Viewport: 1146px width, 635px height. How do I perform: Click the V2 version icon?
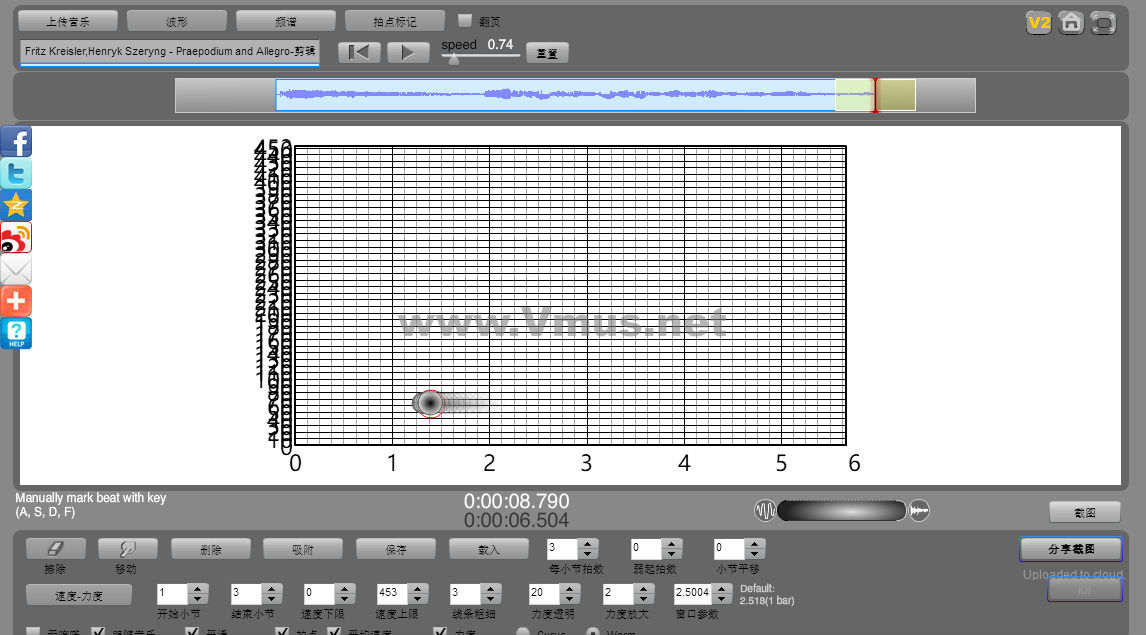tap(1039, 22)
